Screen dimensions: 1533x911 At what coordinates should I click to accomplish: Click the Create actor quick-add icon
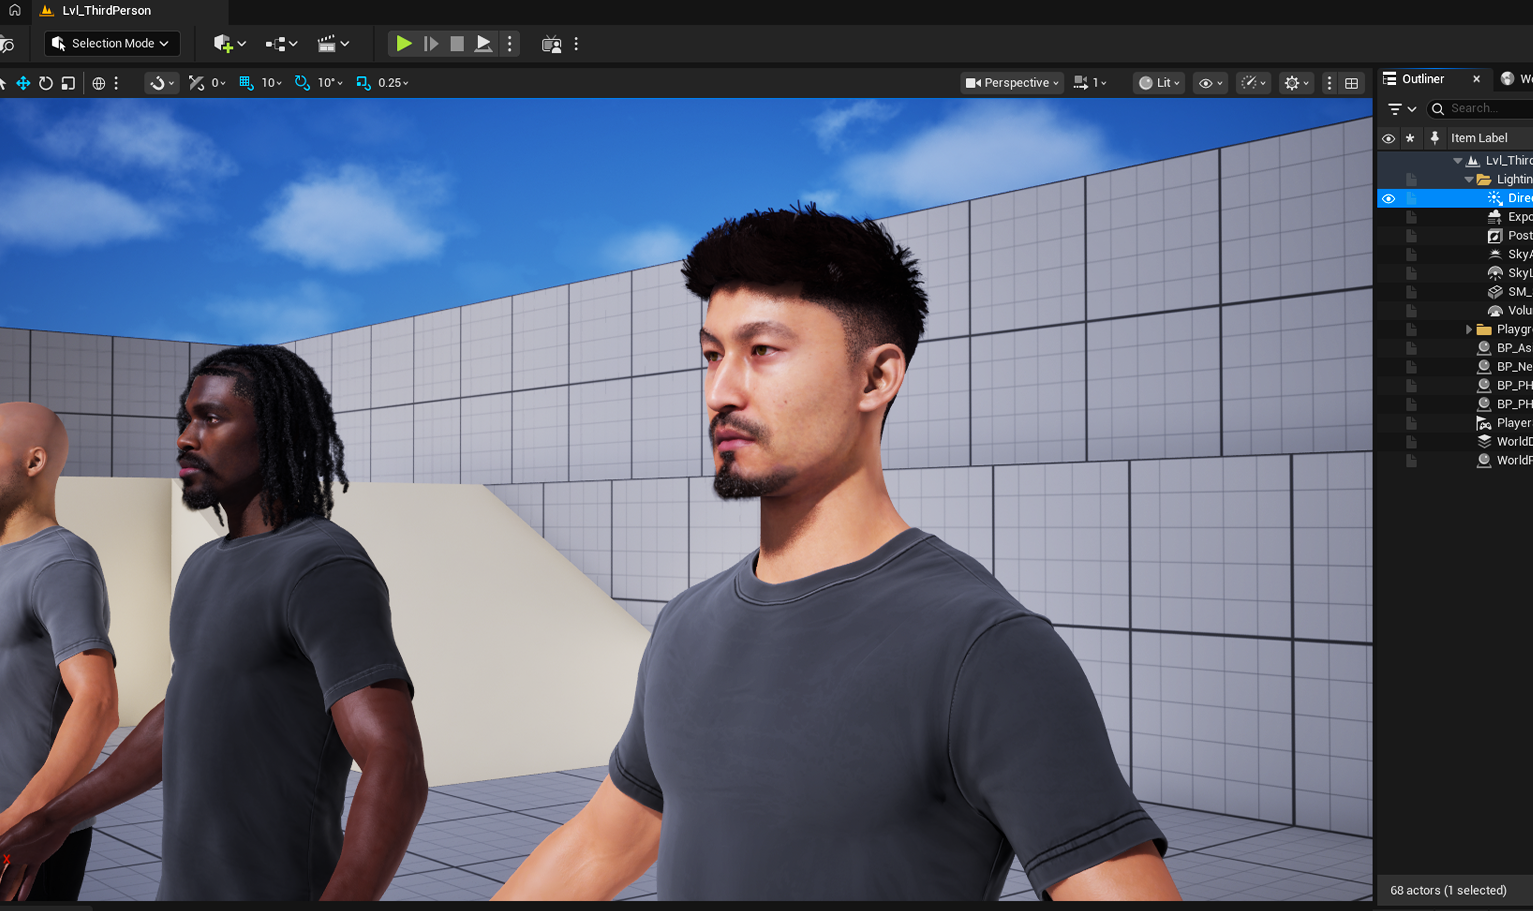(x=224, y=43)
